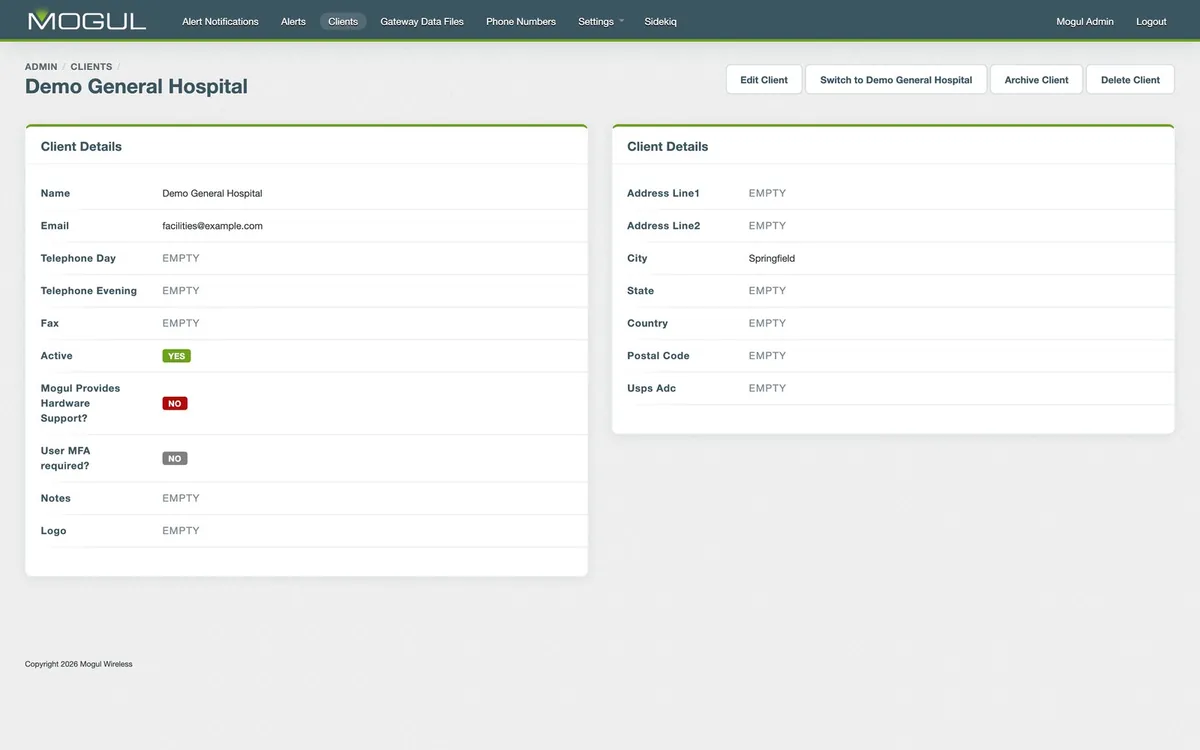The width and height of the screenshot is (1200, 750).
Task: Click the Address Line1 label
Action: [663, 193]
